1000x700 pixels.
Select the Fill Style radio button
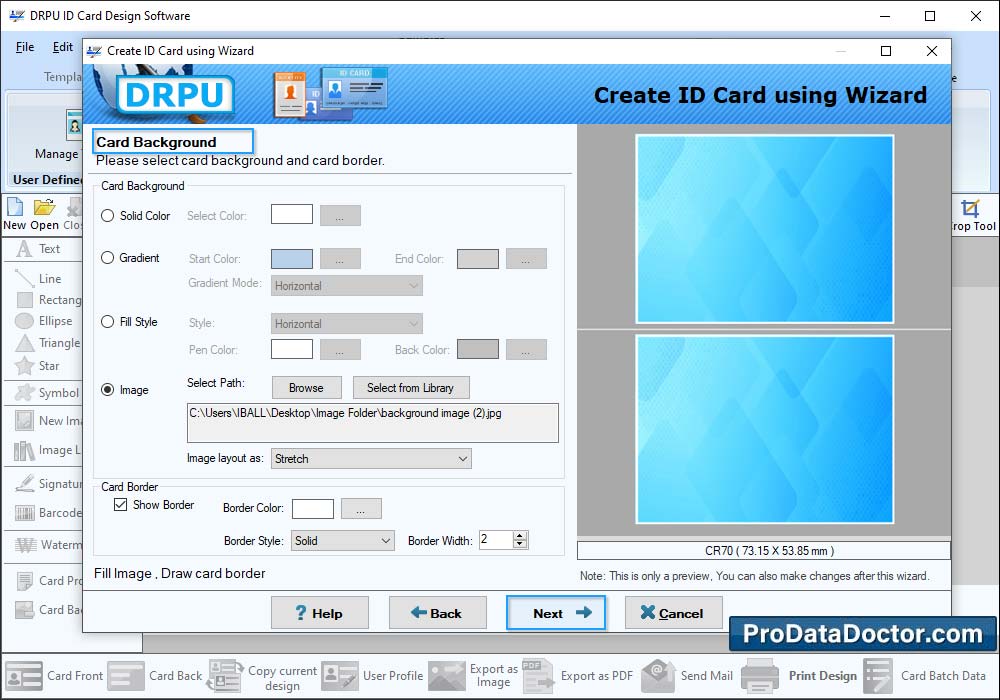[108, 322]
